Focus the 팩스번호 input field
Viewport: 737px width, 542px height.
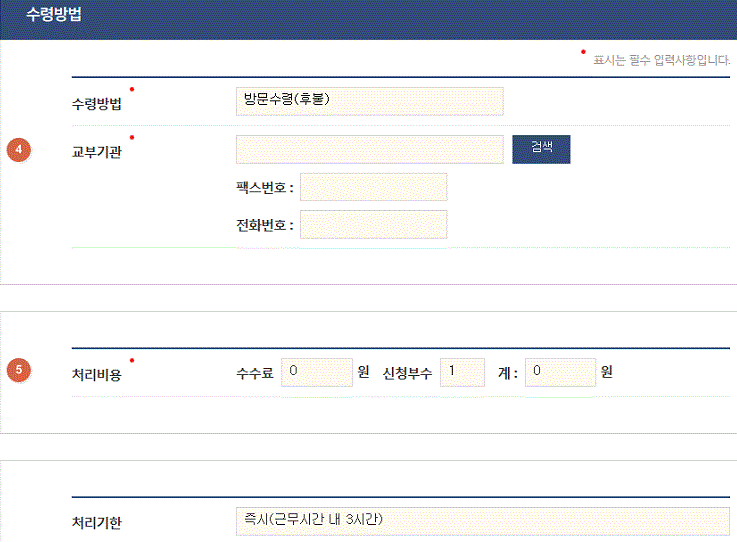coord(374,187)
